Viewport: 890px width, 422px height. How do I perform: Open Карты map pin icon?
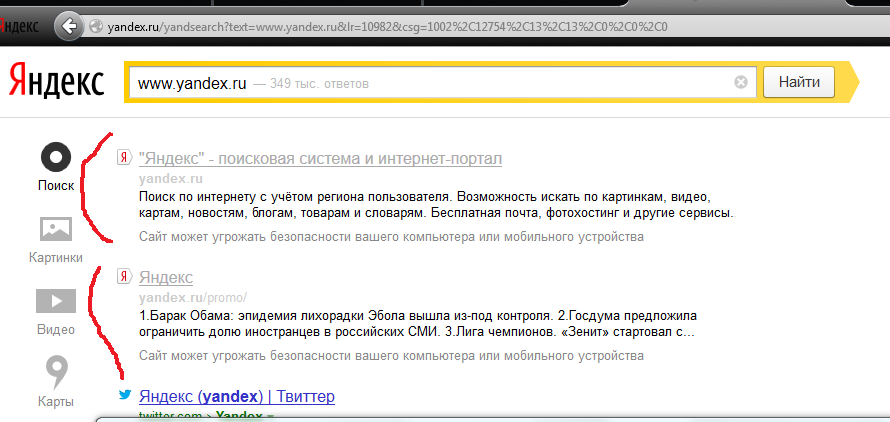56,373
